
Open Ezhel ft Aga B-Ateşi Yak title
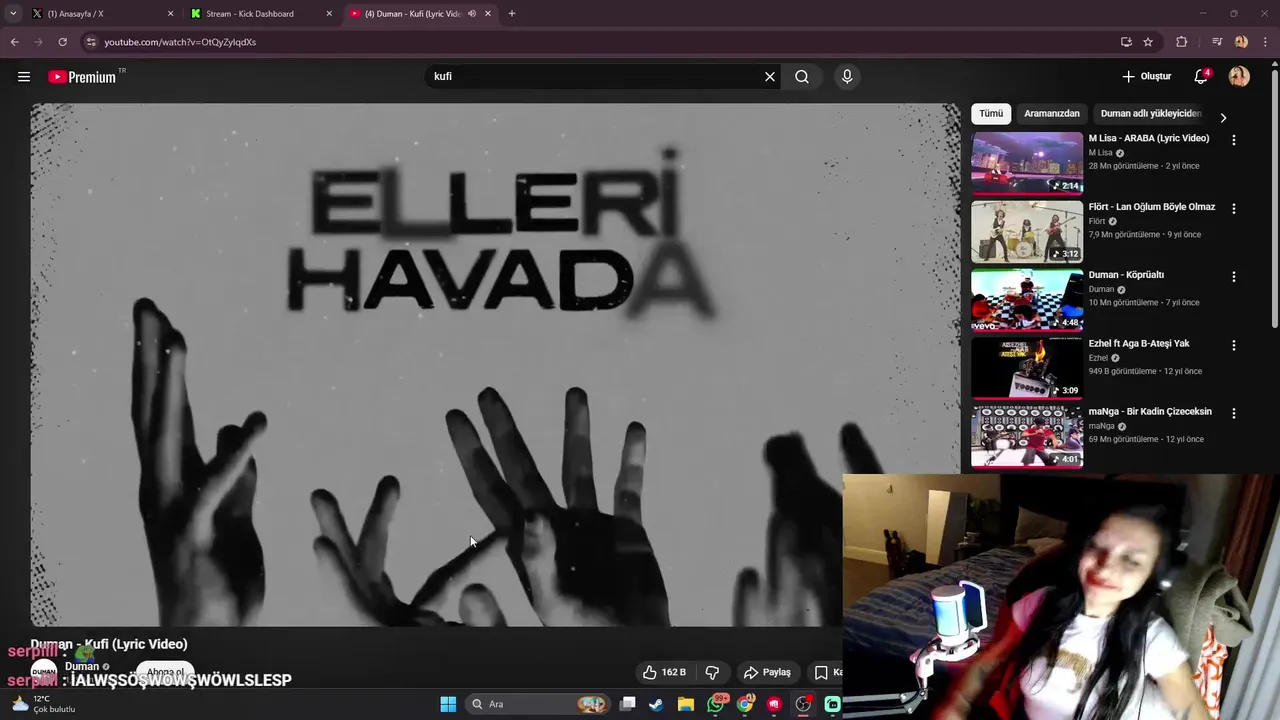click(1139, 344)
